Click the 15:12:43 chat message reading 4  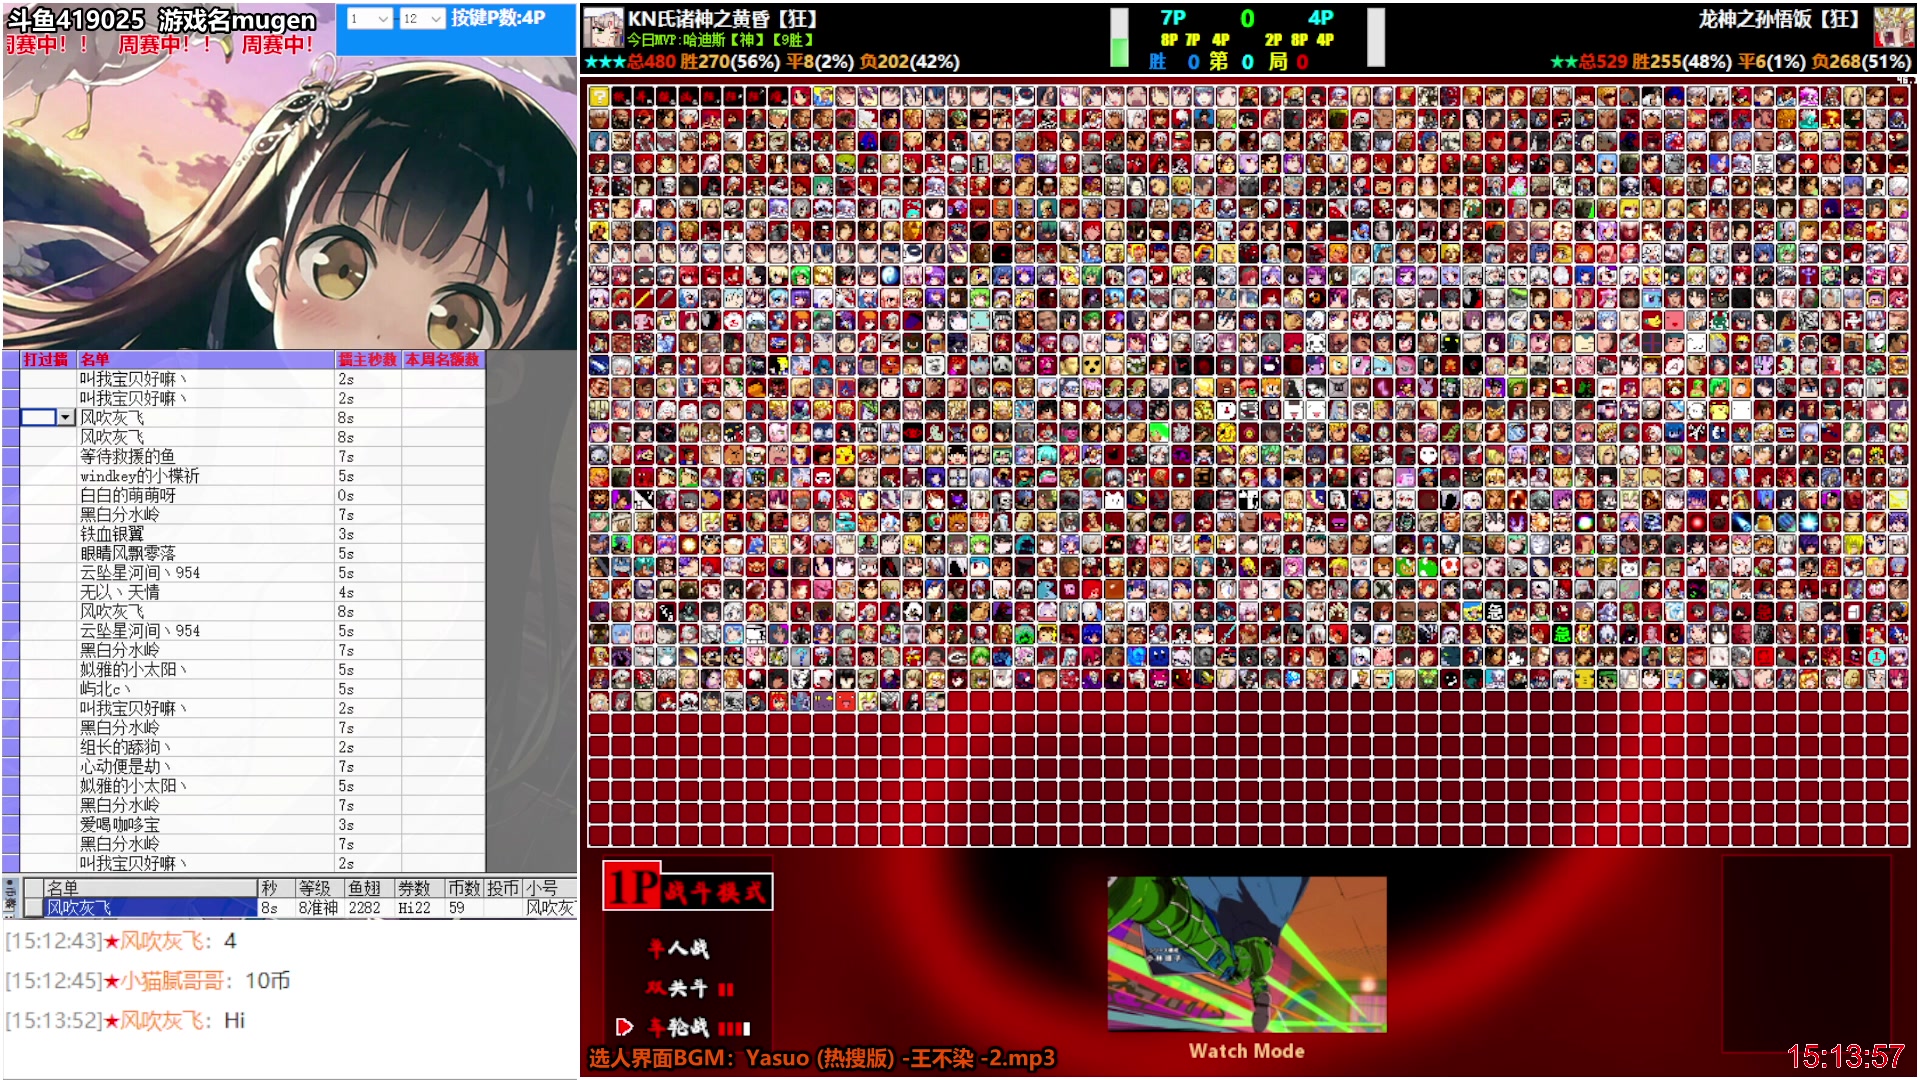[121, 941]
